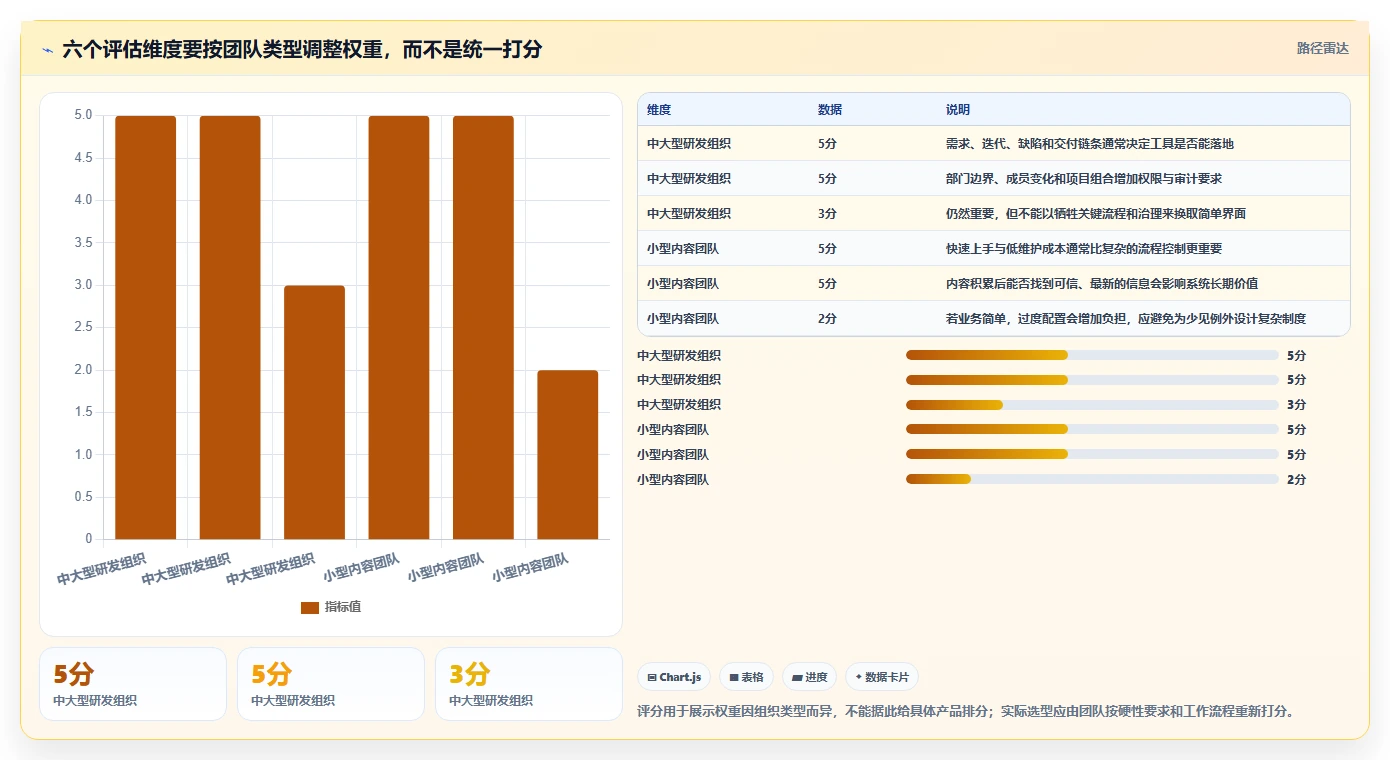Screen dimensions: 1390x760
Task: Click the description starting with 部门边界
Action: [x=1084, y=179]
